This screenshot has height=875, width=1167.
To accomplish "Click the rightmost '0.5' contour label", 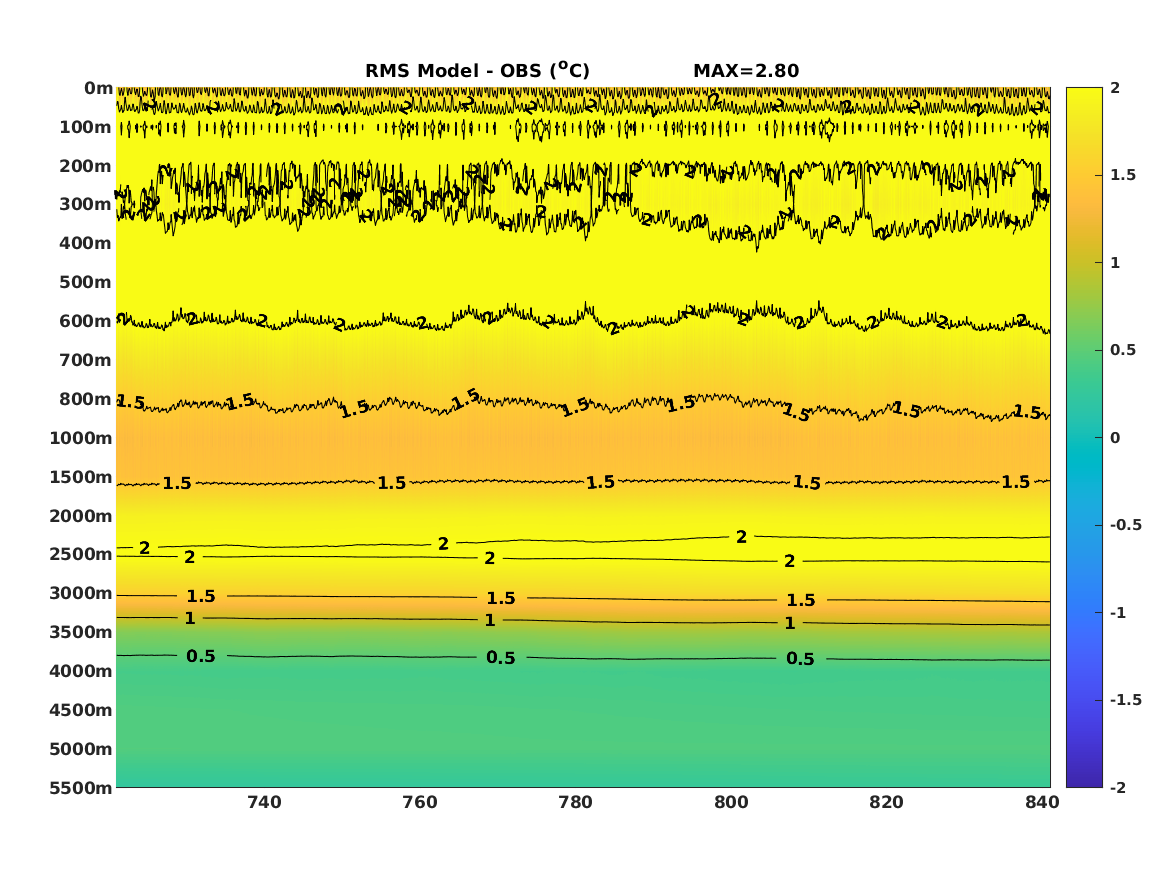I will (801, 658).
